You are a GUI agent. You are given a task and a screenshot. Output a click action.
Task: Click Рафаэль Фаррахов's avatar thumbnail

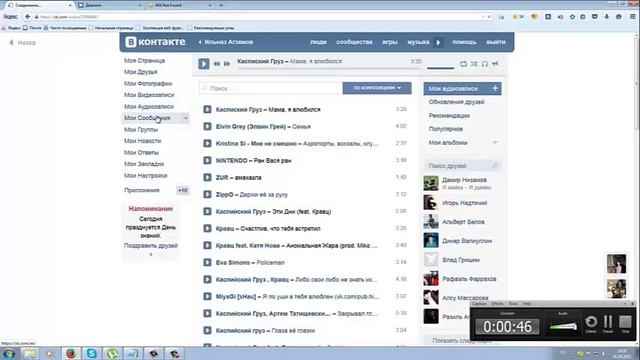(431, 278)
